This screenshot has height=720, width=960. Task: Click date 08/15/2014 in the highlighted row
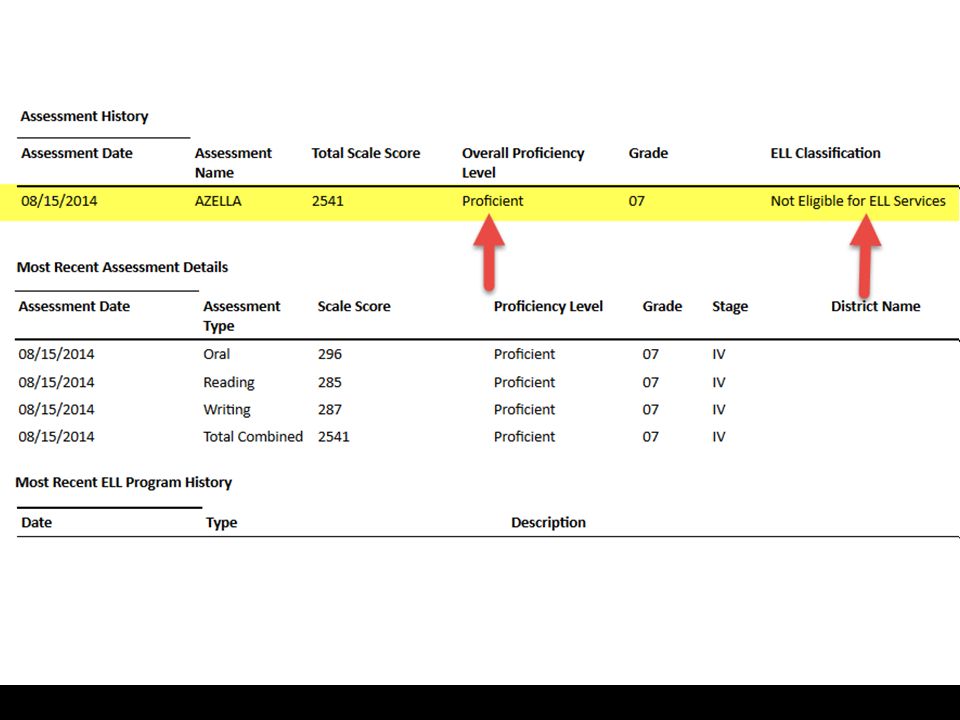click(x=59, y=201)
